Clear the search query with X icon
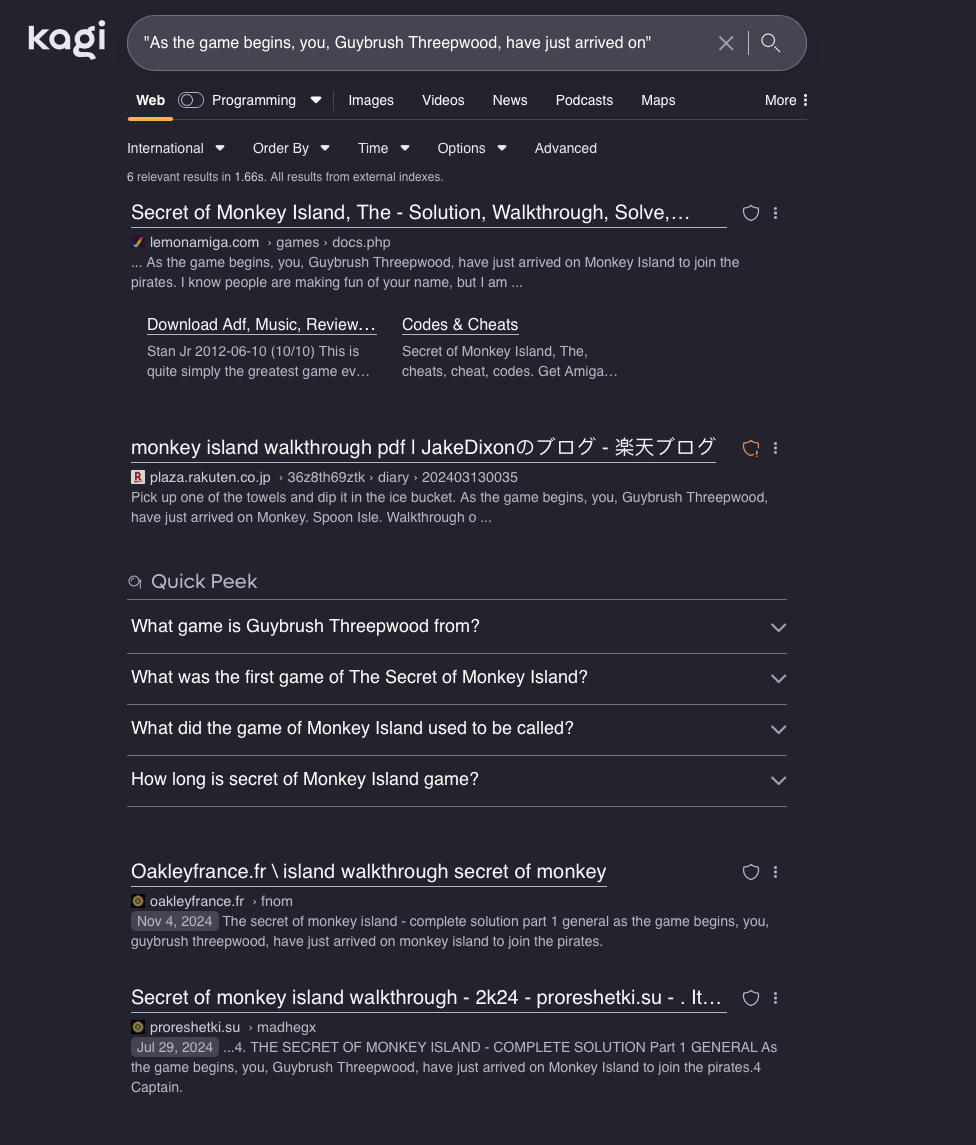This screenshot has height=1145, width=976. (x=726, y=43)
